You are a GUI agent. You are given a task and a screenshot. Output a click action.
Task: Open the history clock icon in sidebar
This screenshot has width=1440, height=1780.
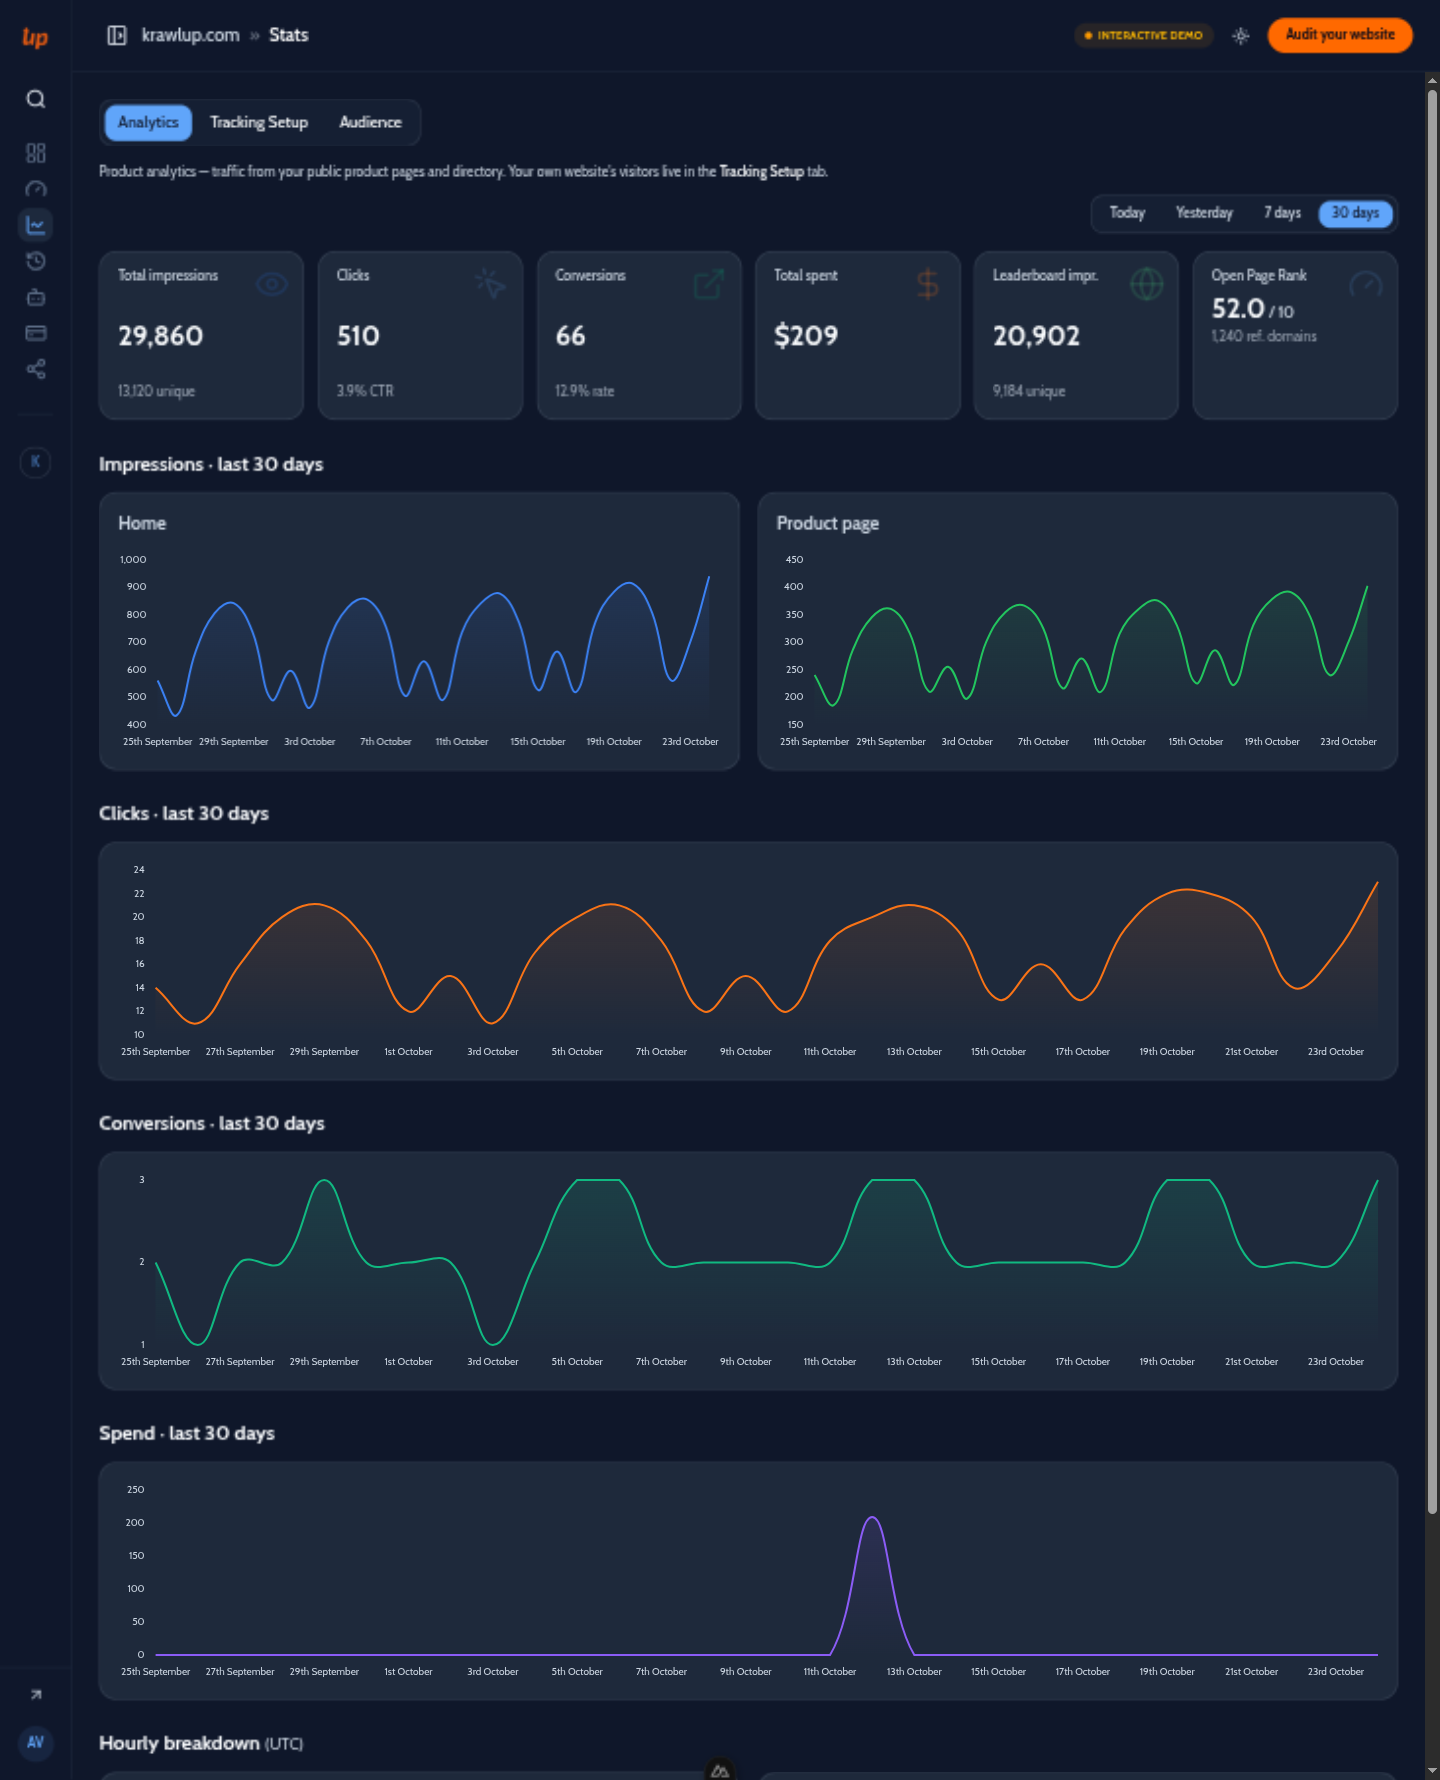click(35, 261)
